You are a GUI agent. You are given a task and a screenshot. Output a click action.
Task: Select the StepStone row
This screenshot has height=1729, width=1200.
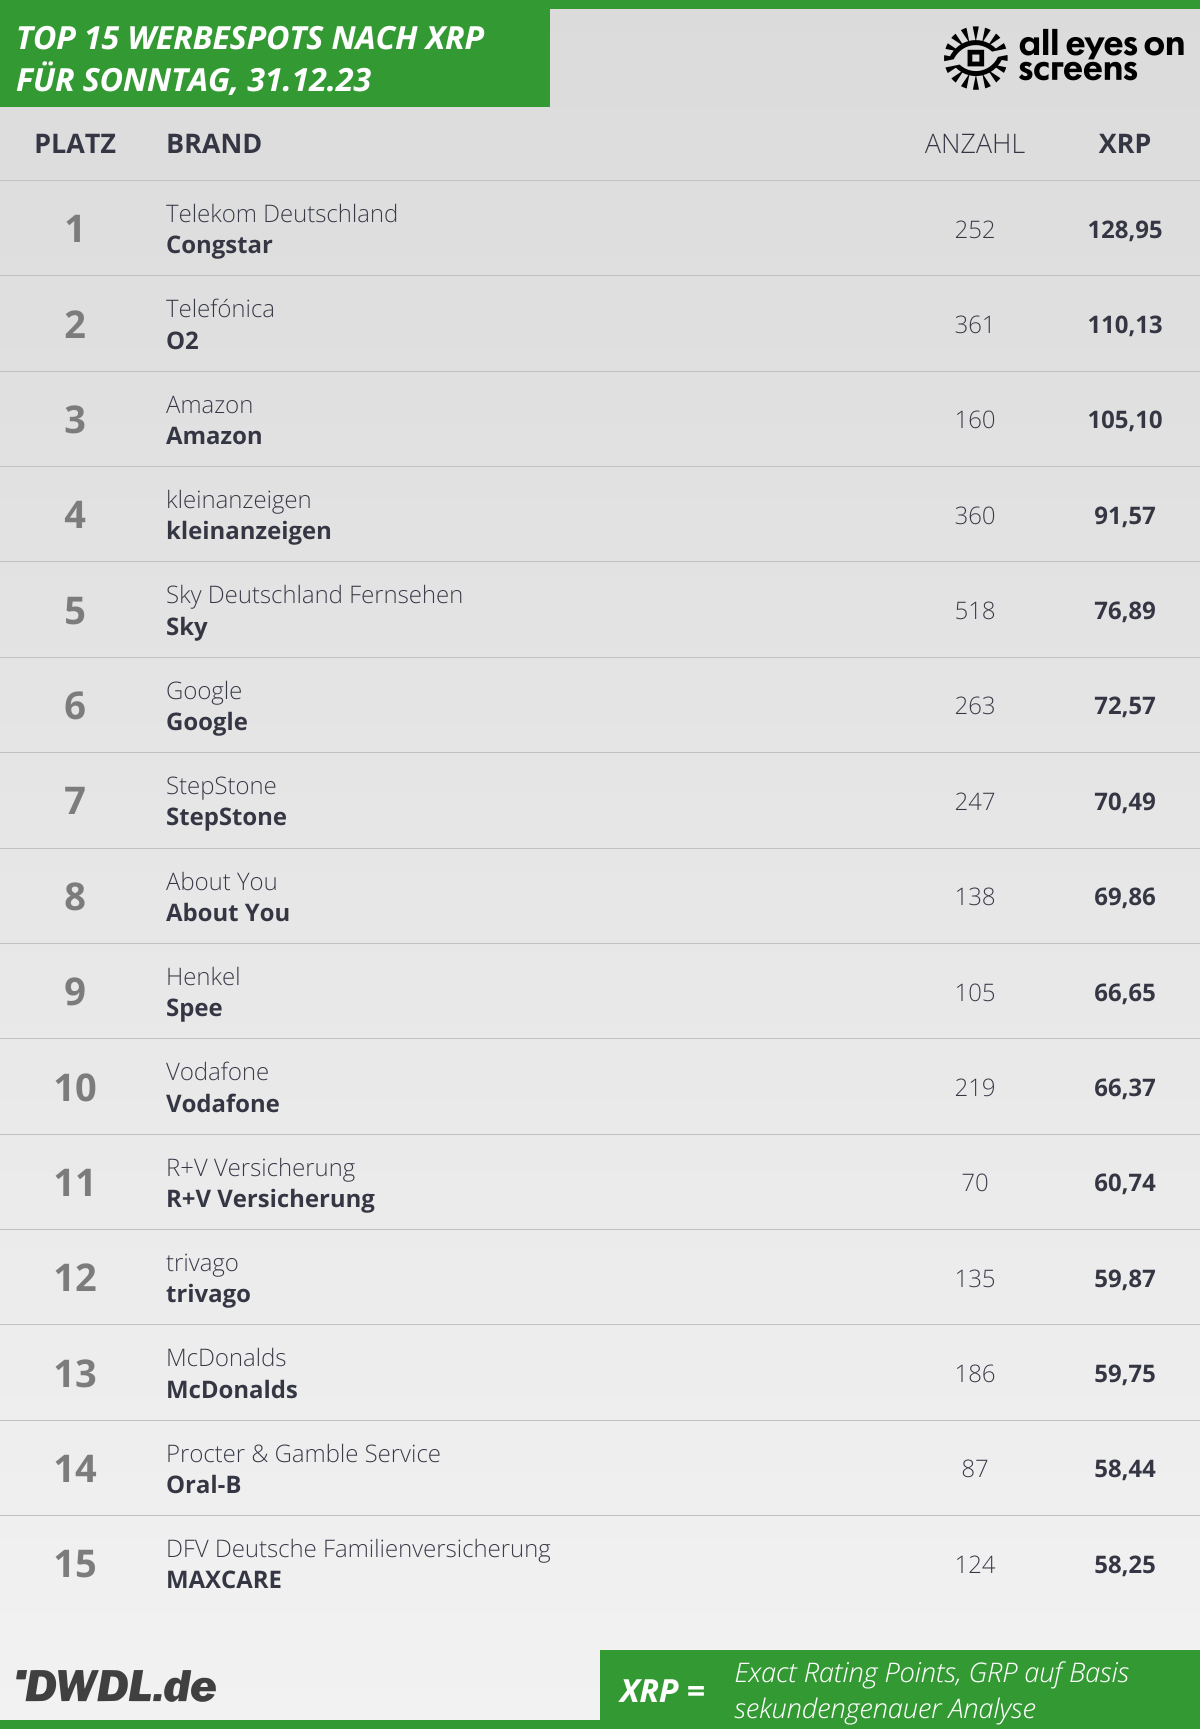(x=600, y=801)
